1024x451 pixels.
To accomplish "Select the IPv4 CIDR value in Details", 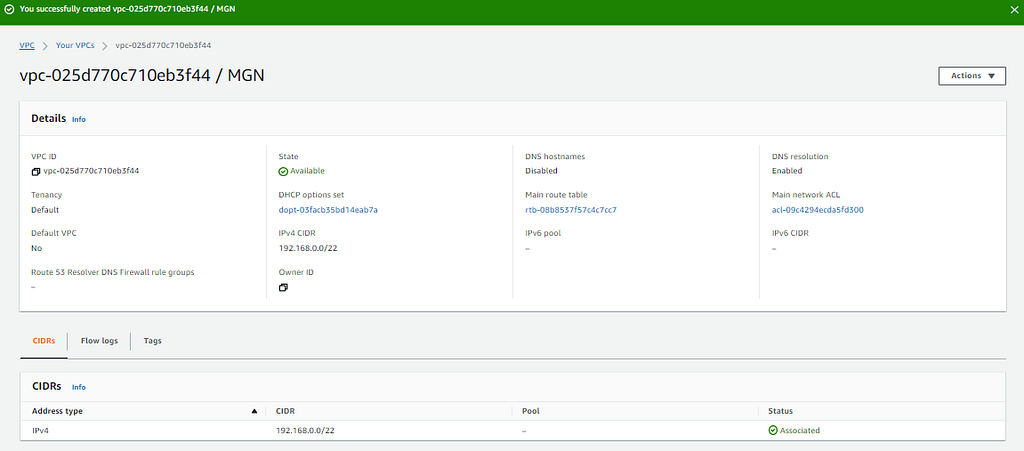I will 308,248.
